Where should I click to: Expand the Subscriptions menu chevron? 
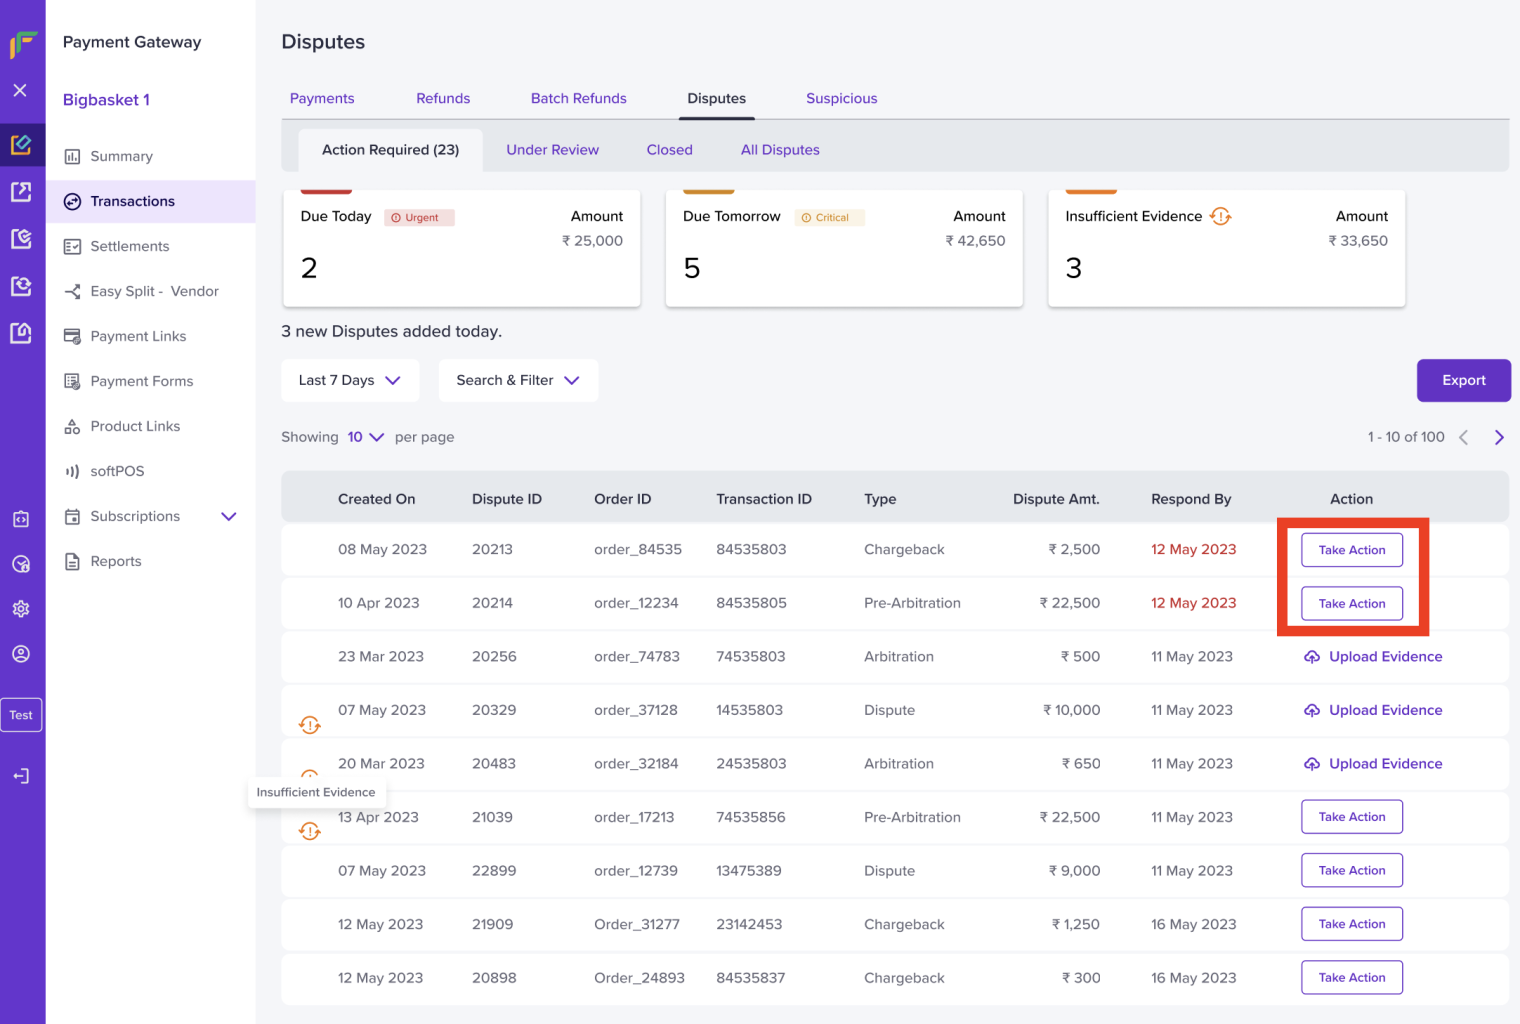229,517
